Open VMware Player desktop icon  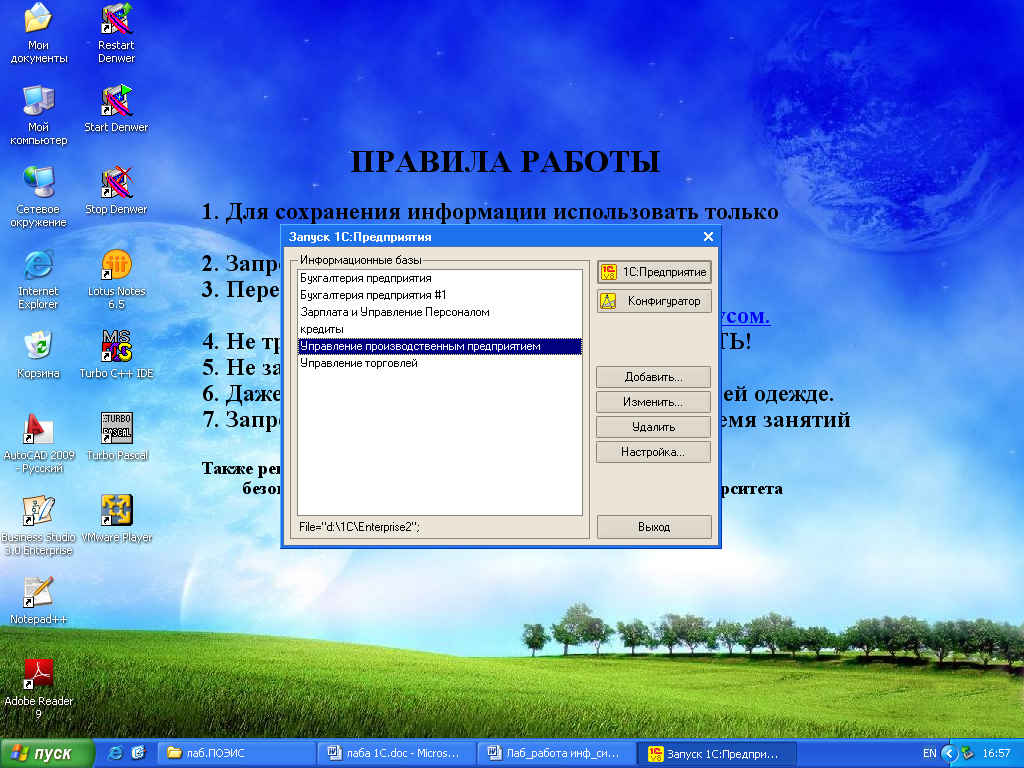click(117, 512)
